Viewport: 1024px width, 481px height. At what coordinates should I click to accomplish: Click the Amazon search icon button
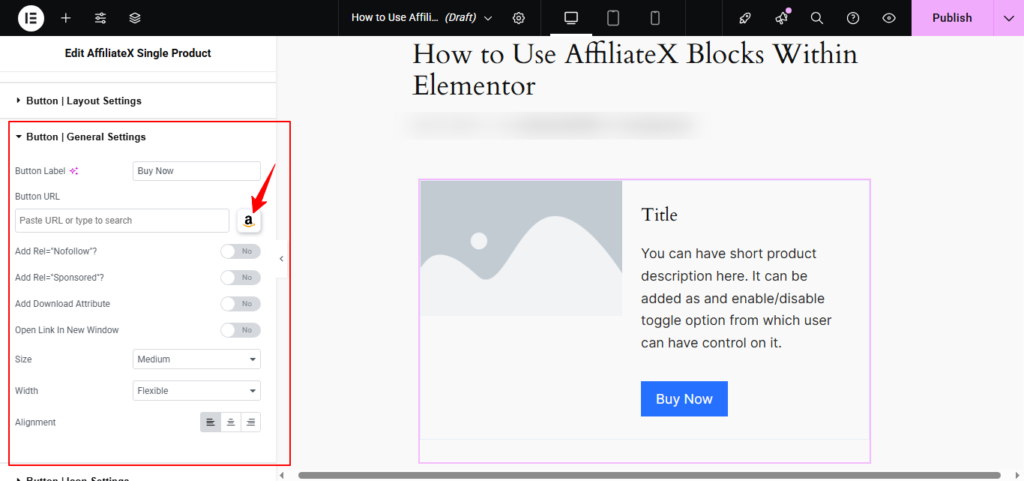pyautogui.click(x=249, y=221)
